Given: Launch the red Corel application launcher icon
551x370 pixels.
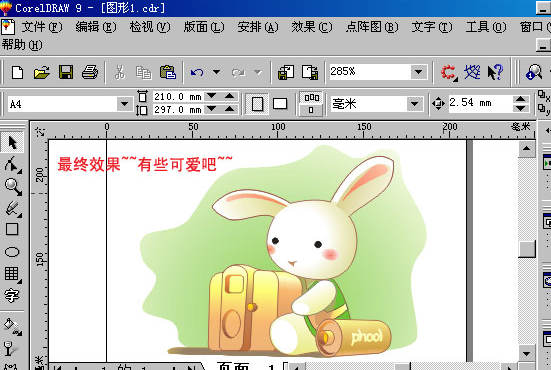Looking at the screenshot, I should 449,73.
